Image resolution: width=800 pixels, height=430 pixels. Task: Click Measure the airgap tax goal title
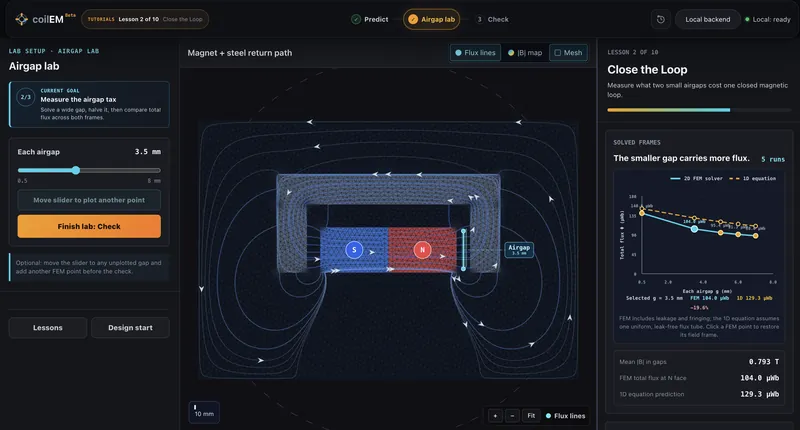78,99
